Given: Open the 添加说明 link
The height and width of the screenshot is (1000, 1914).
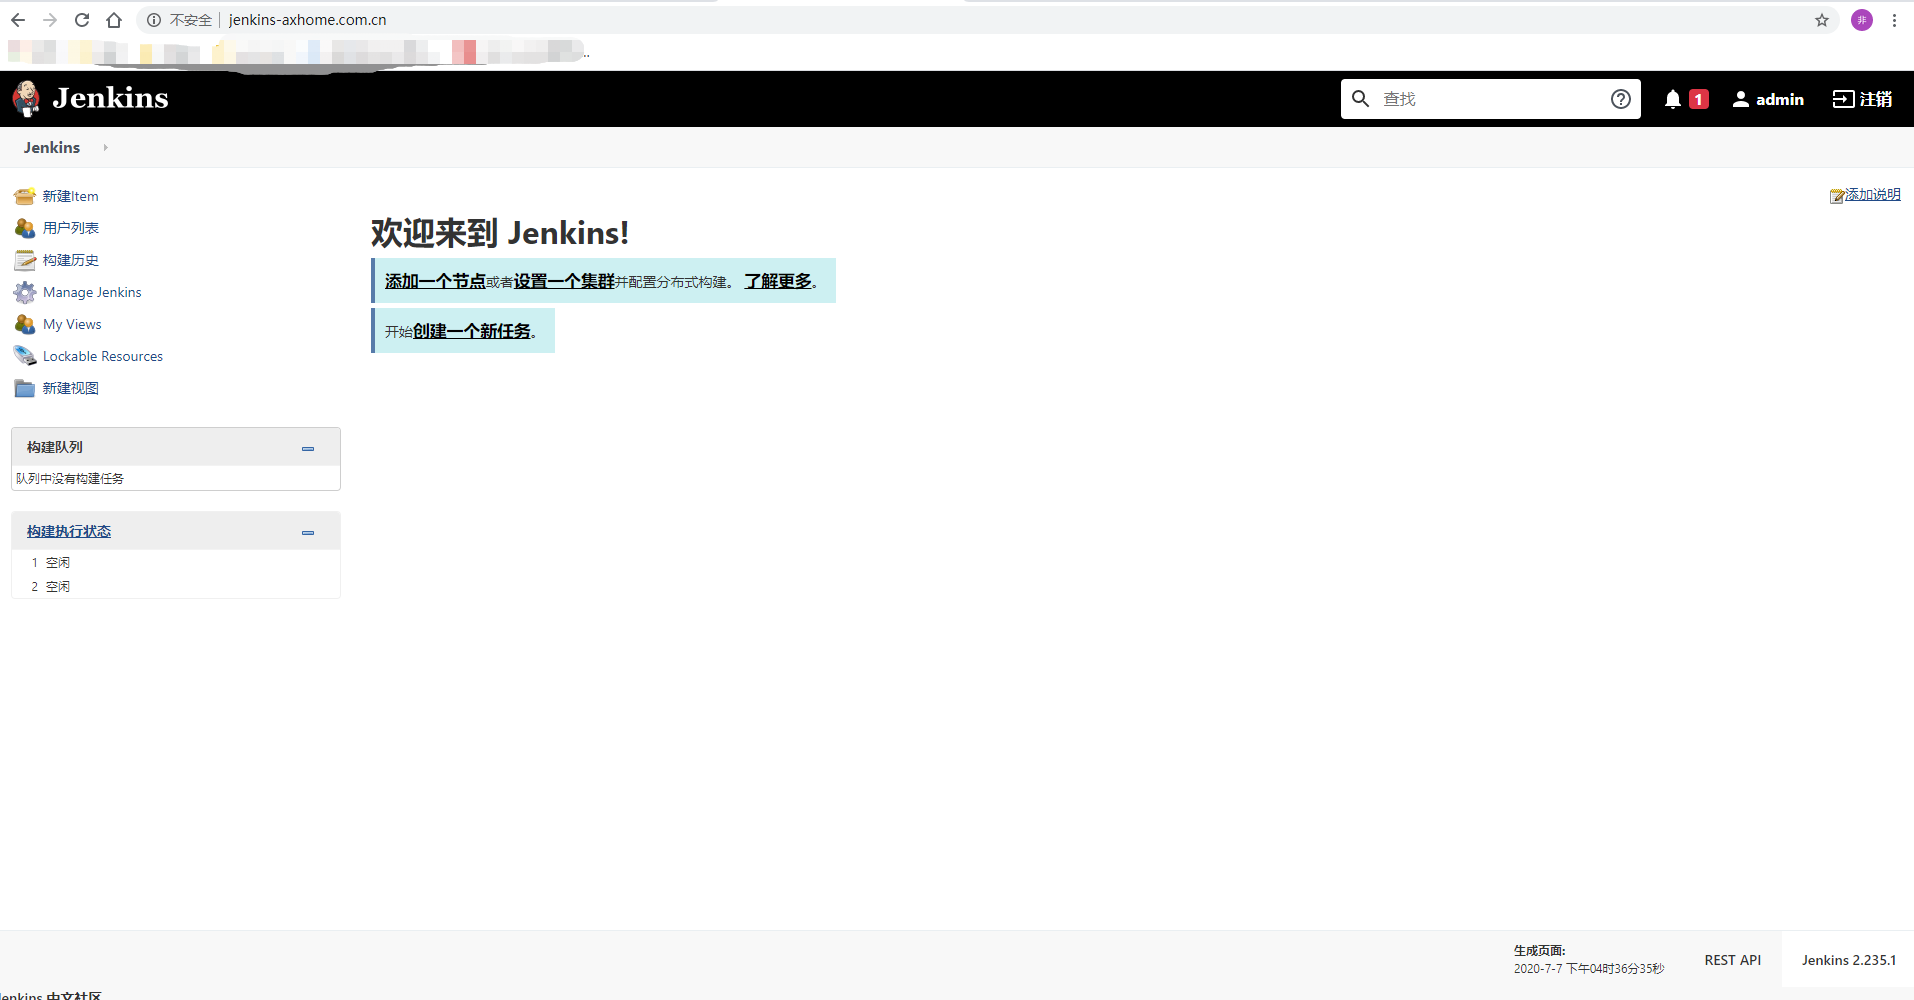Looking at the screenshot, I should click(1873, 194).
